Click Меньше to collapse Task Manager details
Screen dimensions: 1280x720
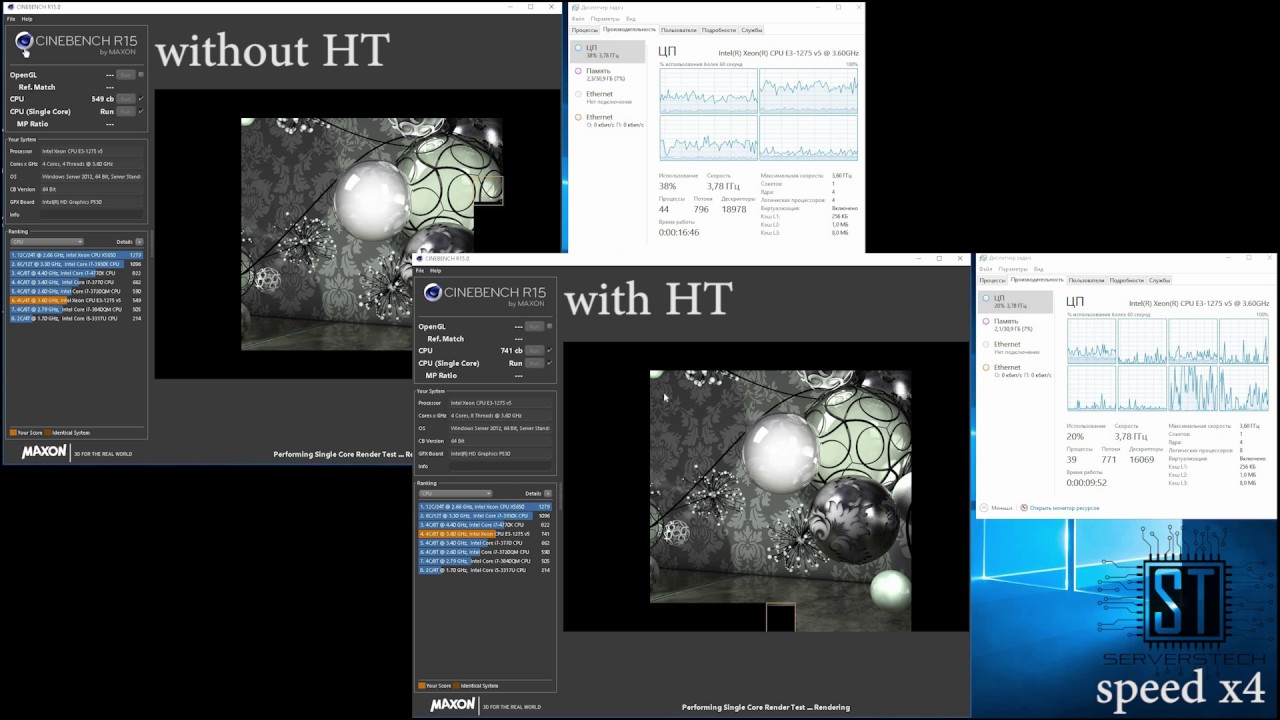pos(1002,508)
